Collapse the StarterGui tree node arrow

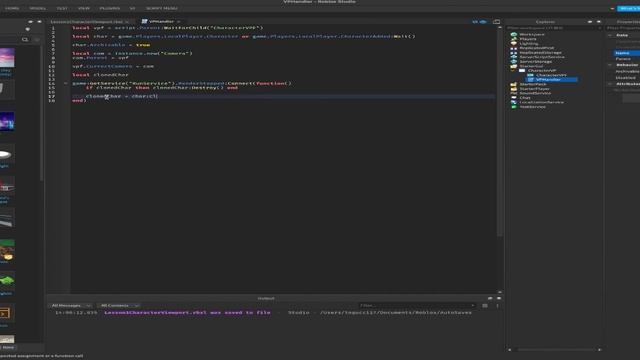click(x=513, y=70)
